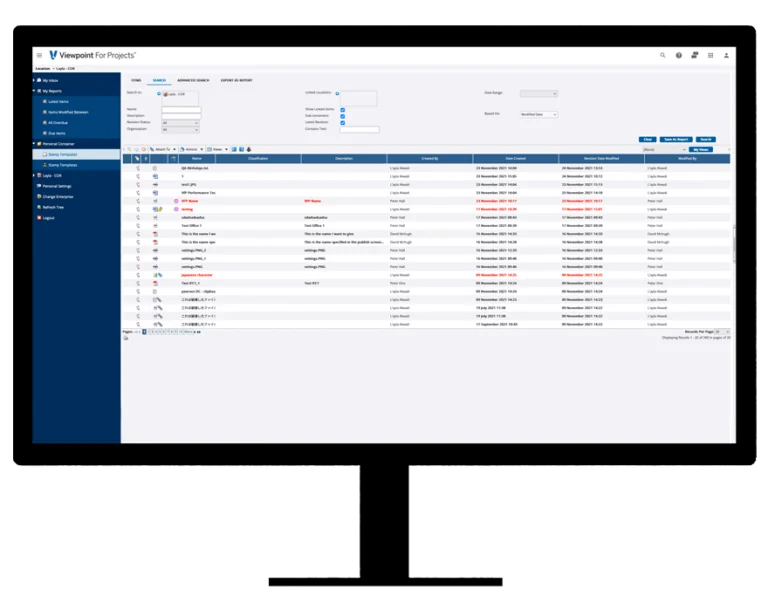Screen dimensions: 768x603
Task: Toggle the Latest Revision checkbox
Action: click(x=342, y=122)
